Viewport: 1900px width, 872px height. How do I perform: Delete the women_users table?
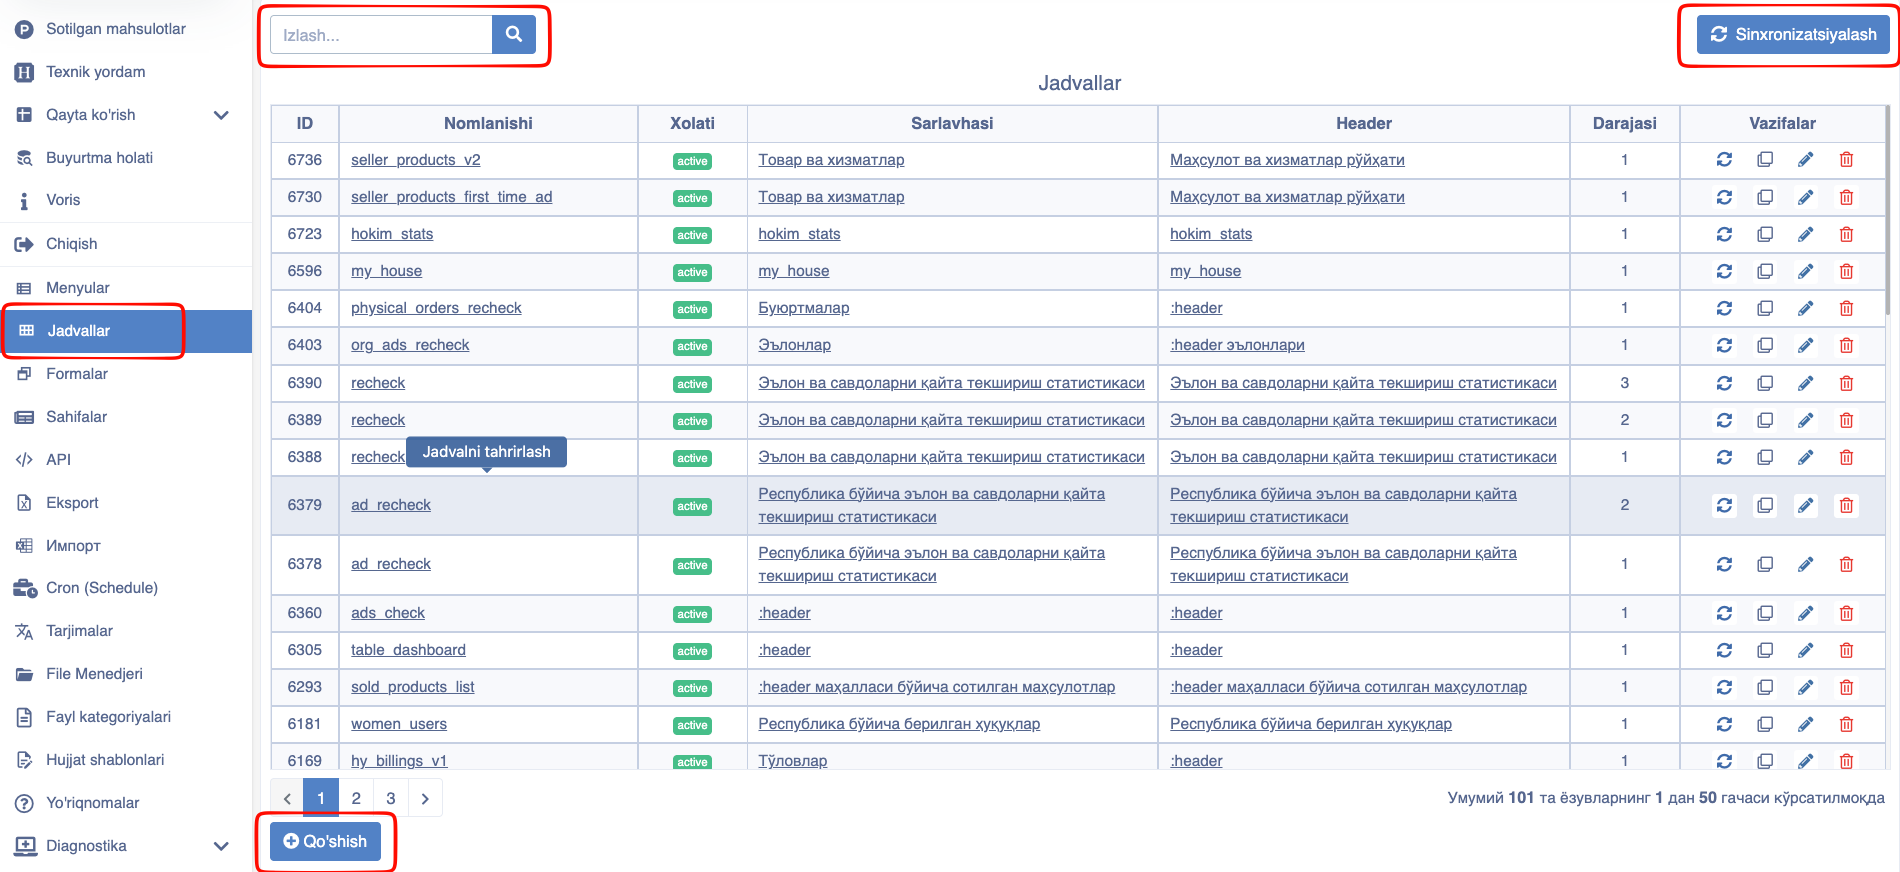tap(1846, 724)
